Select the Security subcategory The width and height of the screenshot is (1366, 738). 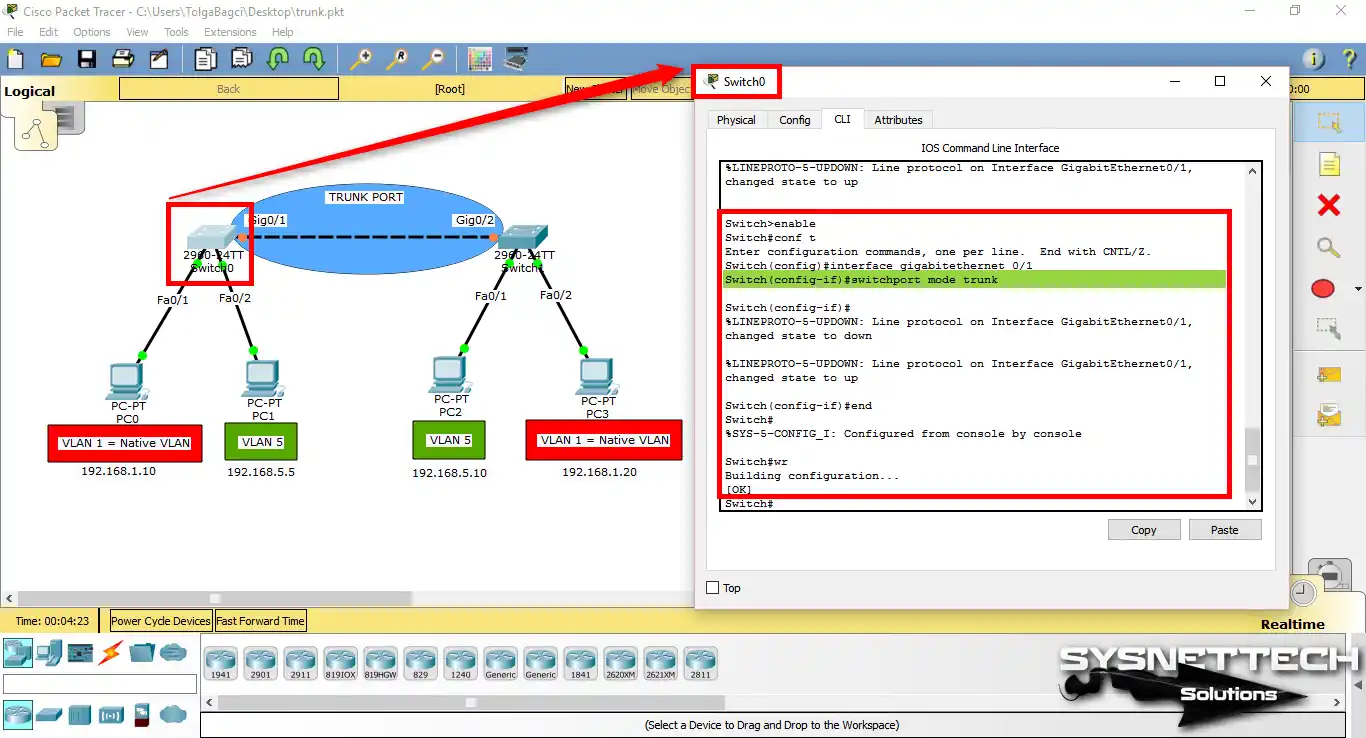coord(142,714)
